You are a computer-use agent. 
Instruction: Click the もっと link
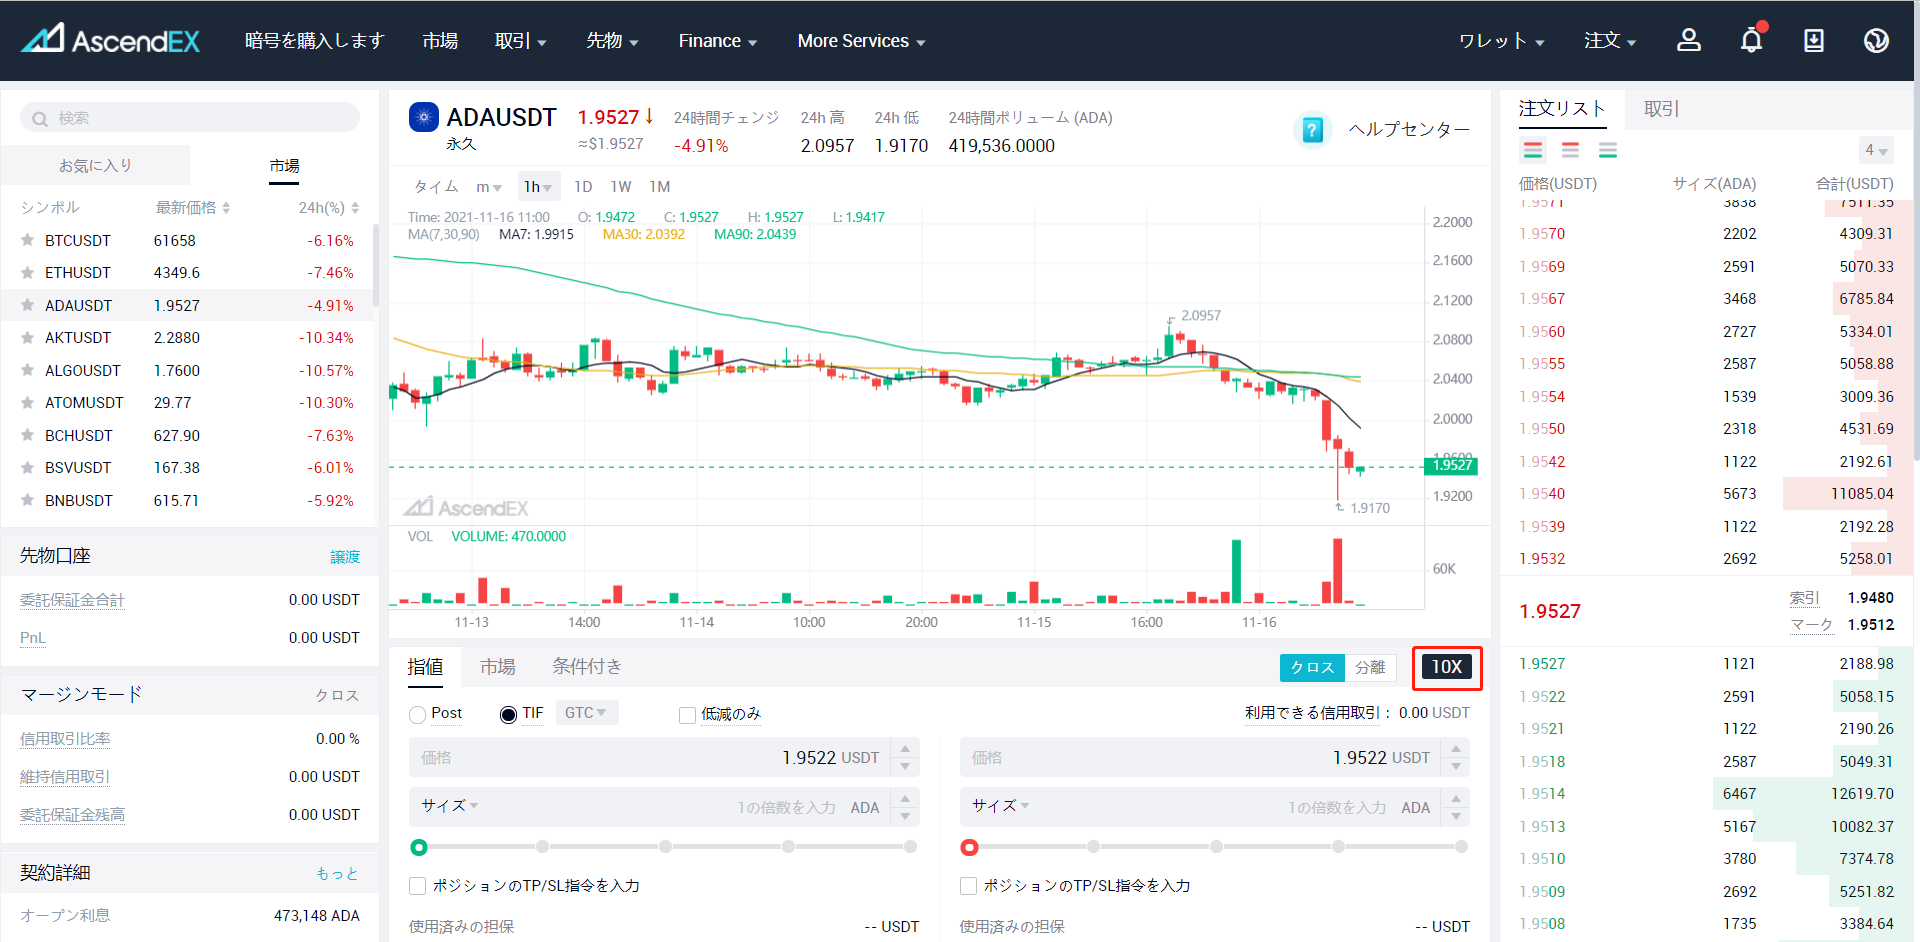pos(337,874)
